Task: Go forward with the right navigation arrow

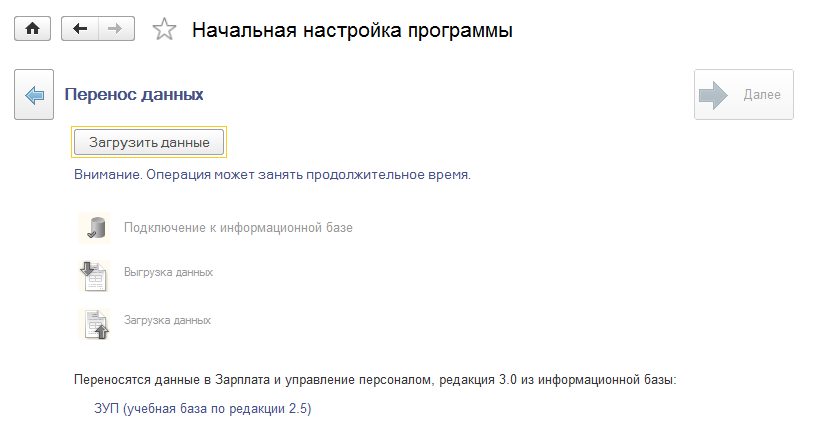Action: 116,29
